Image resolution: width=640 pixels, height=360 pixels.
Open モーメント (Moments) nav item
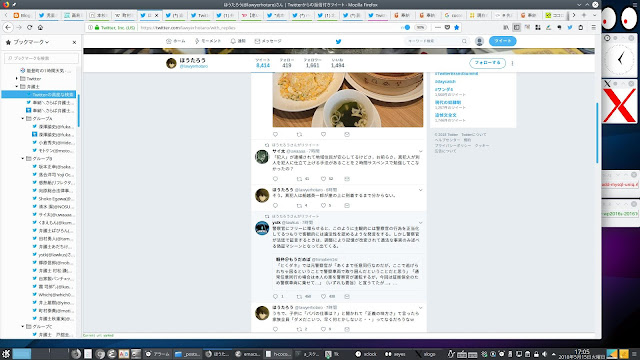[208, 41]
